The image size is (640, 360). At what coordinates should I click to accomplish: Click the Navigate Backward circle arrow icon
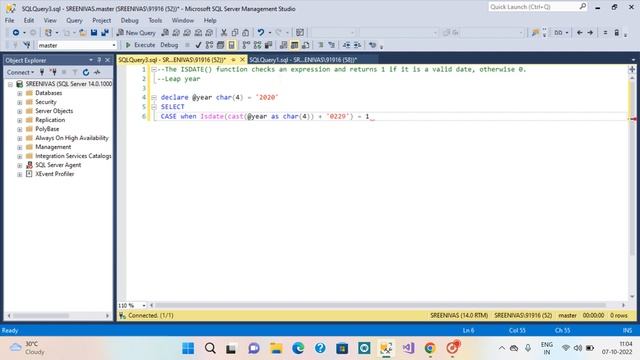click(16, 33)
